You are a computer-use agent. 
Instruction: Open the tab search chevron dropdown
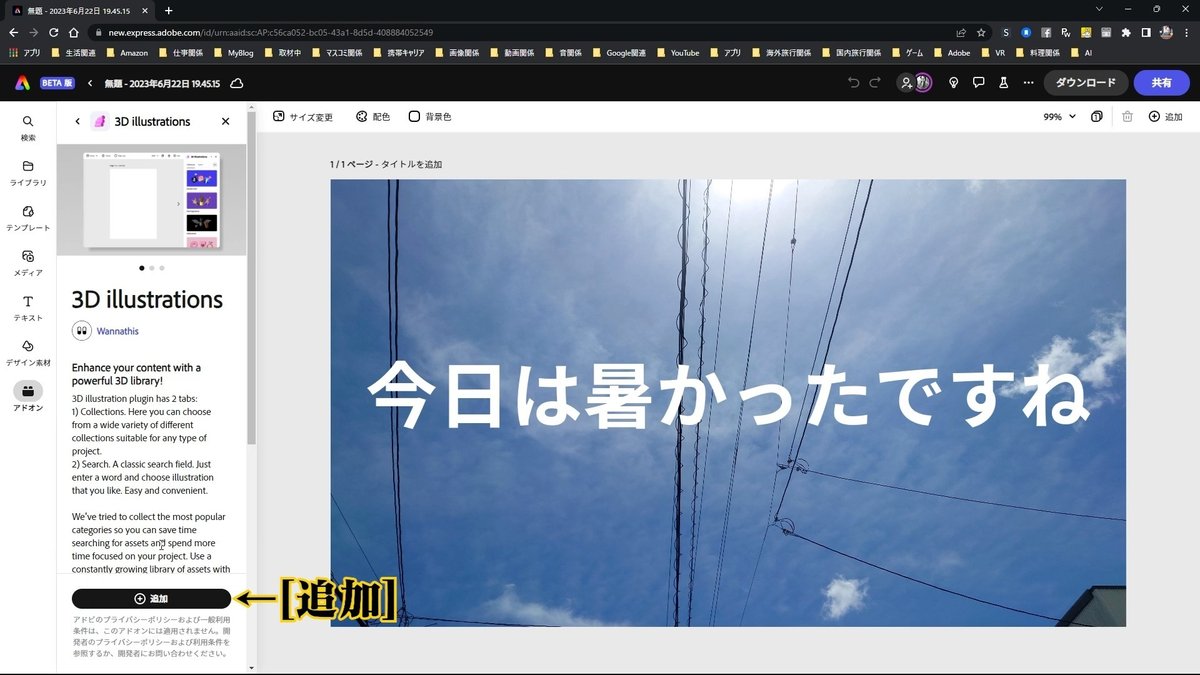[x=1101, y=9]
